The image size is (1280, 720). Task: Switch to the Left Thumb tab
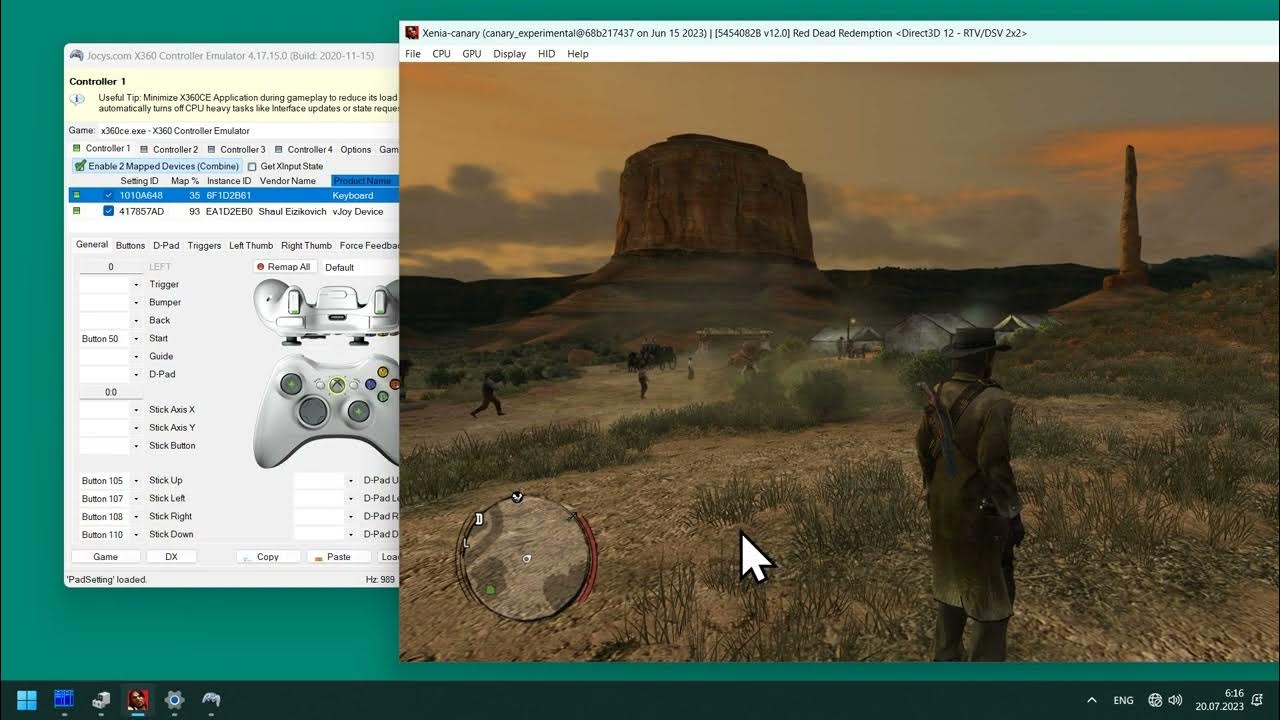pos(251,245)
